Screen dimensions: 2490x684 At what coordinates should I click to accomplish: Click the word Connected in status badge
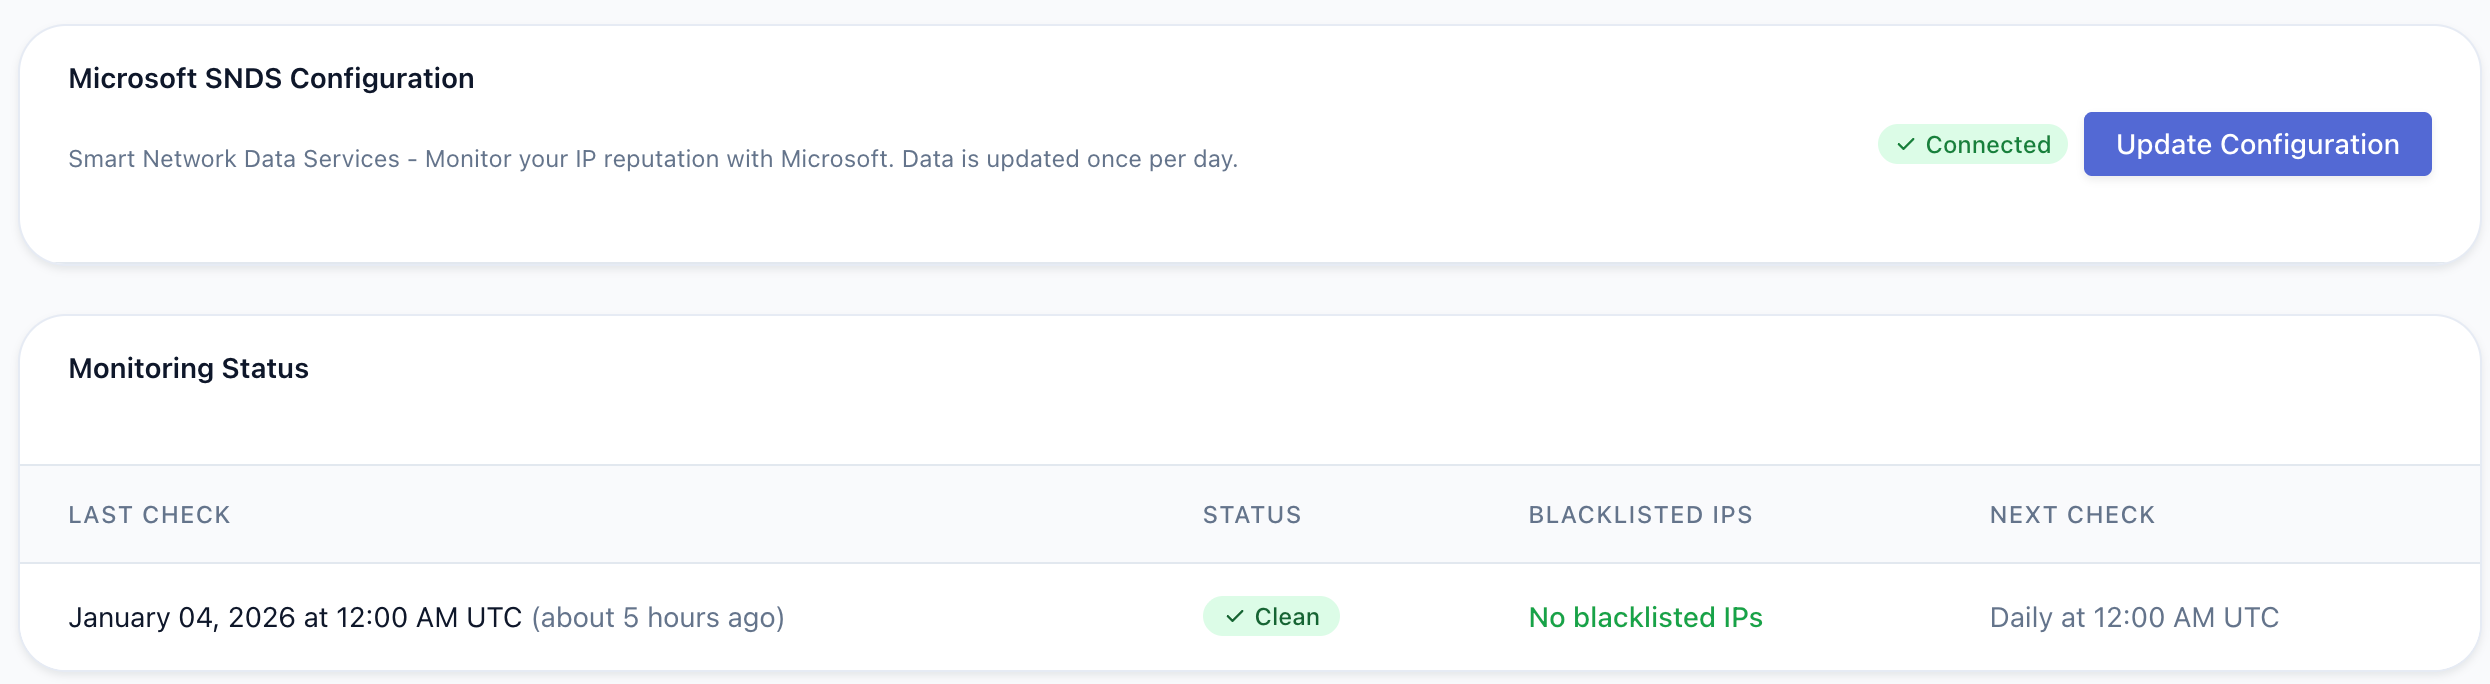coord(1988,145)
